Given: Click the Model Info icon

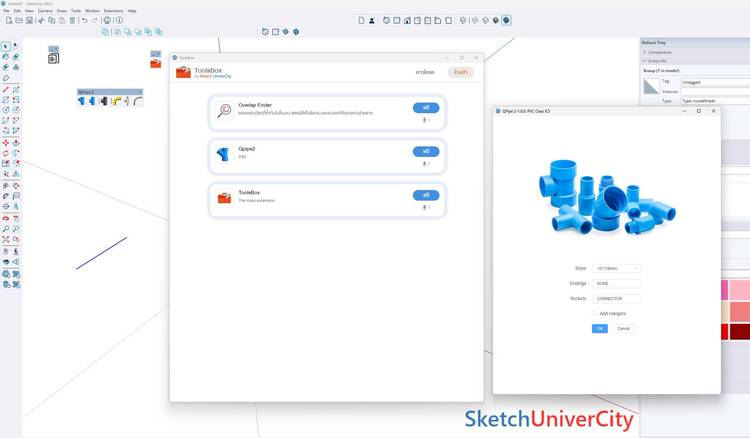Looking at the screenshot, I should [x=119, y=20].
